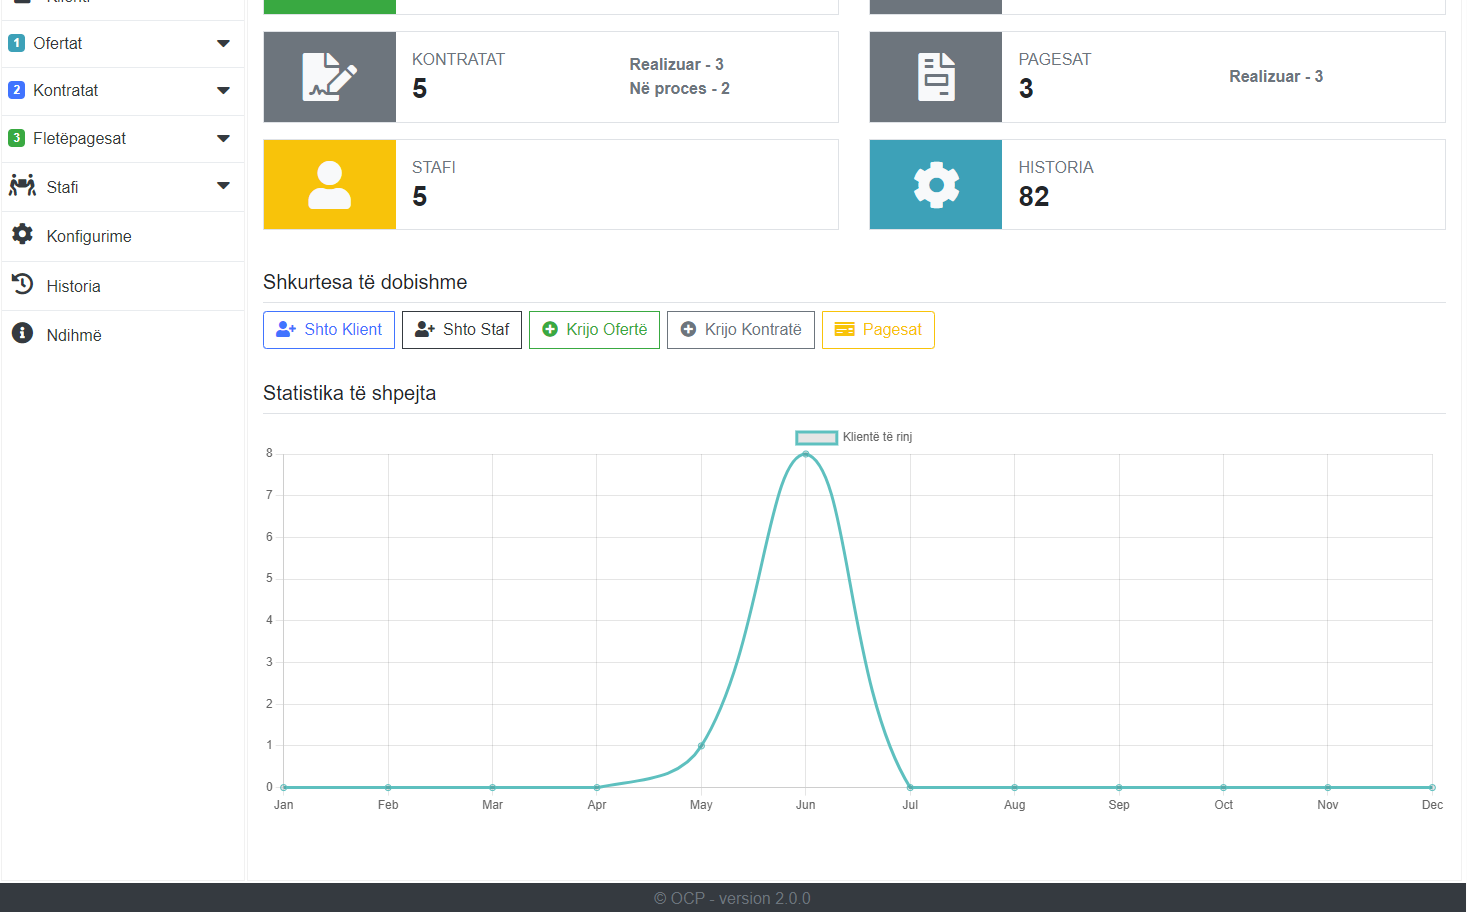
Task: Click the yellow Pagesat shortcut button
Action: (878, 330)
